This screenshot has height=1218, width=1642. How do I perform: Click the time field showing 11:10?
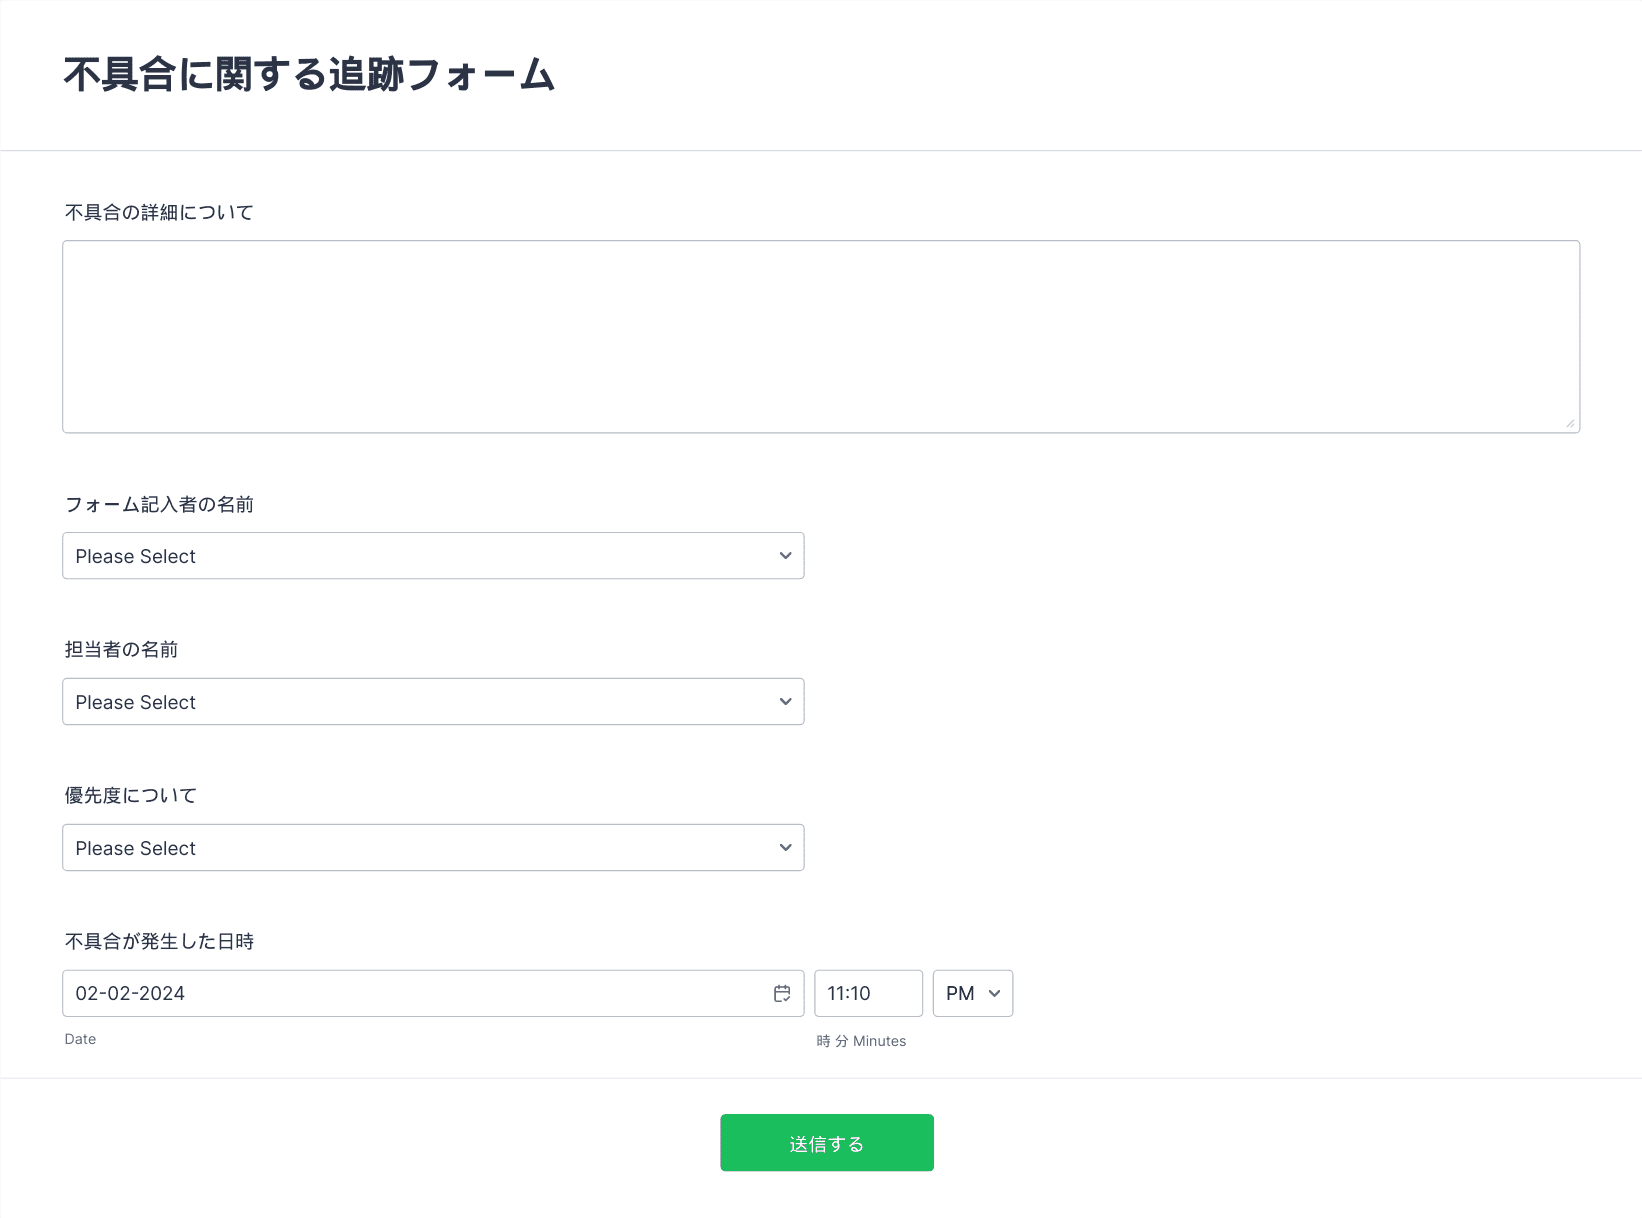tap(868, 993)
